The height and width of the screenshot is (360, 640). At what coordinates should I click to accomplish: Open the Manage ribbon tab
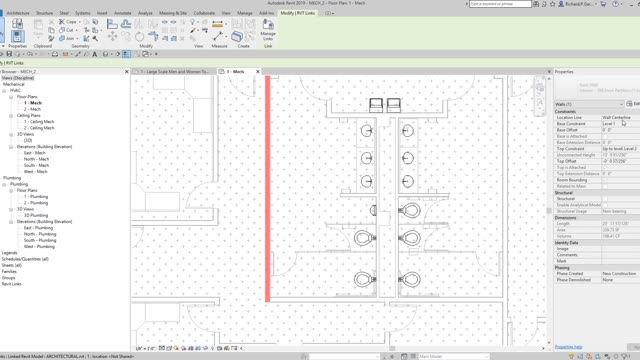(x=245, y=13)
